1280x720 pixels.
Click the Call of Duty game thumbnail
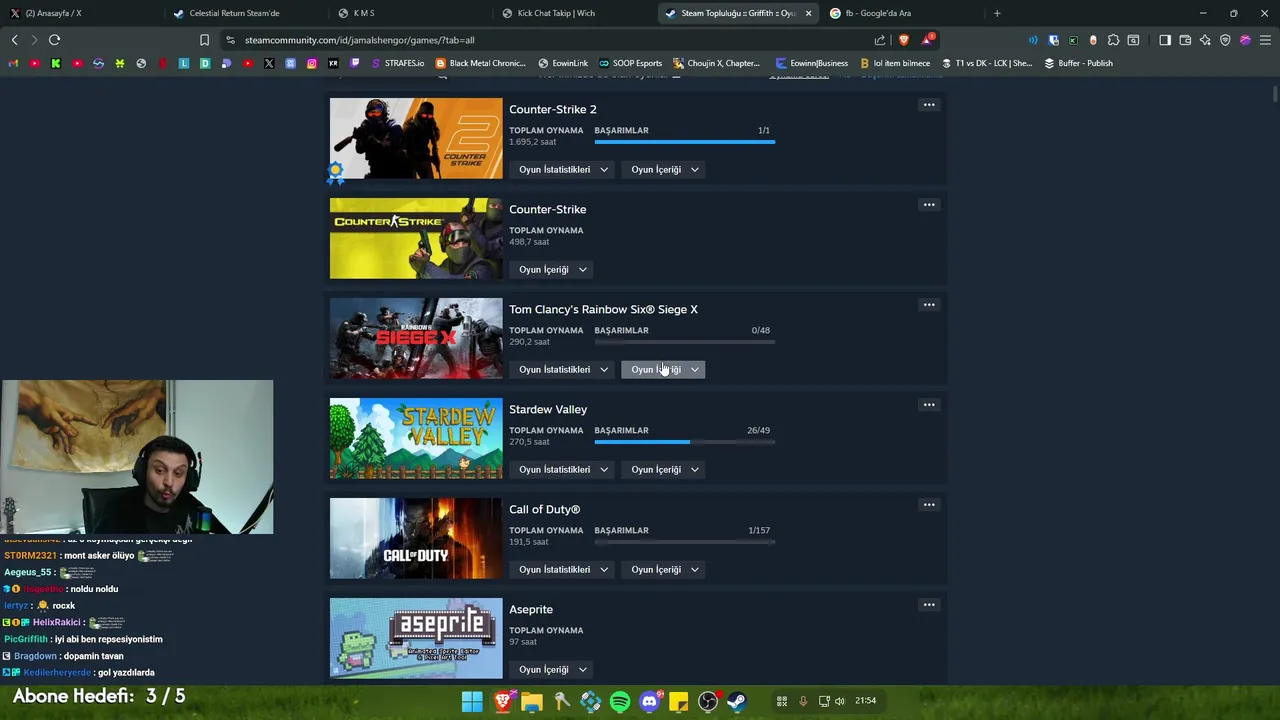pos(416,538)
